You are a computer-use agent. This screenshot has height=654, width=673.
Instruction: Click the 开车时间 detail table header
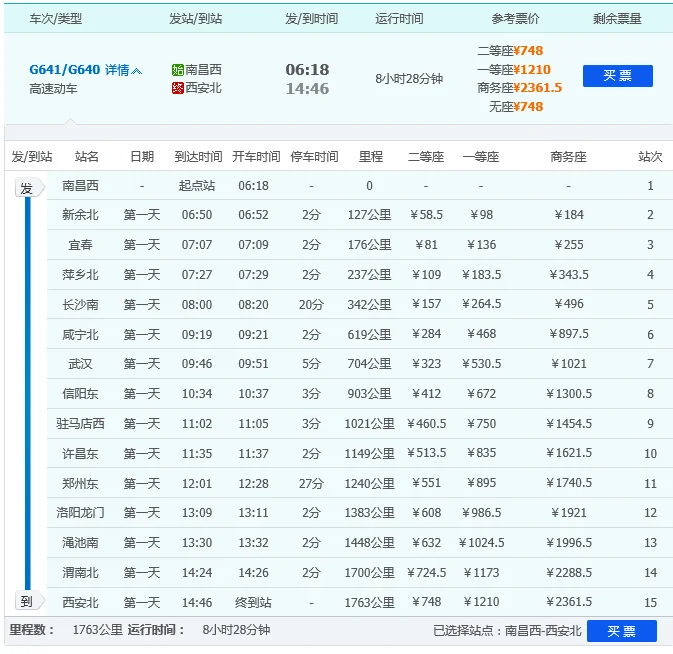[256, 157]
